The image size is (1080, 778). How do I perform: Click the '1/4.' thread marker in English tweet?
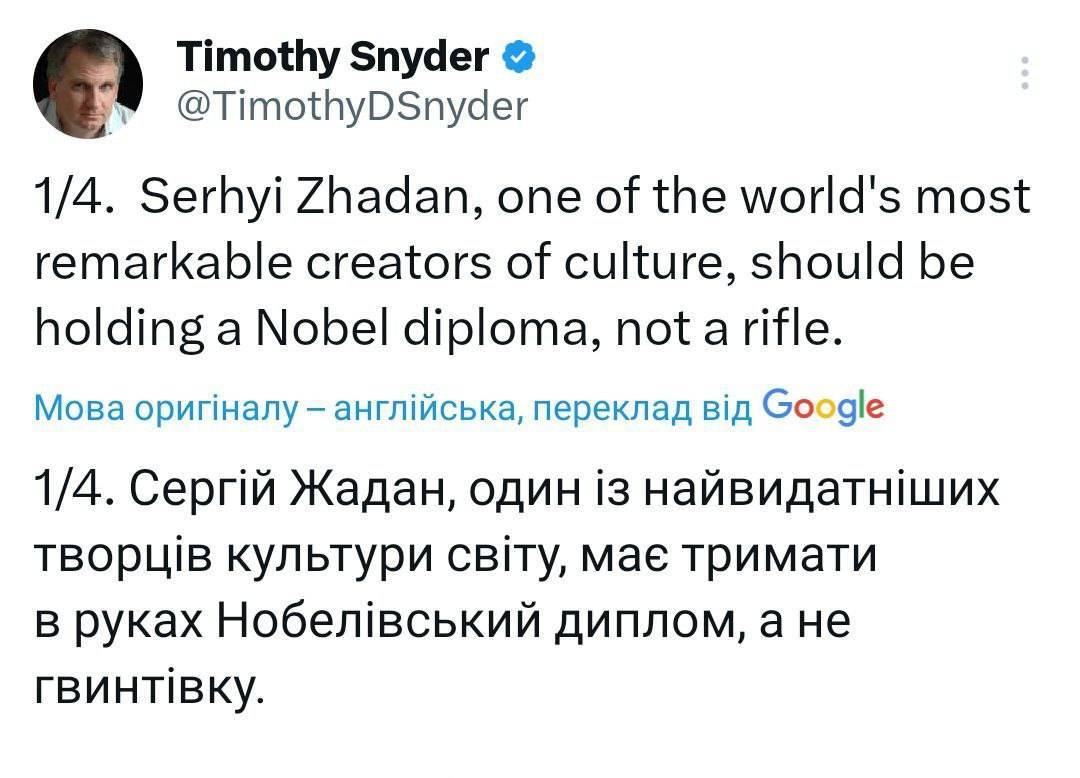74,197
